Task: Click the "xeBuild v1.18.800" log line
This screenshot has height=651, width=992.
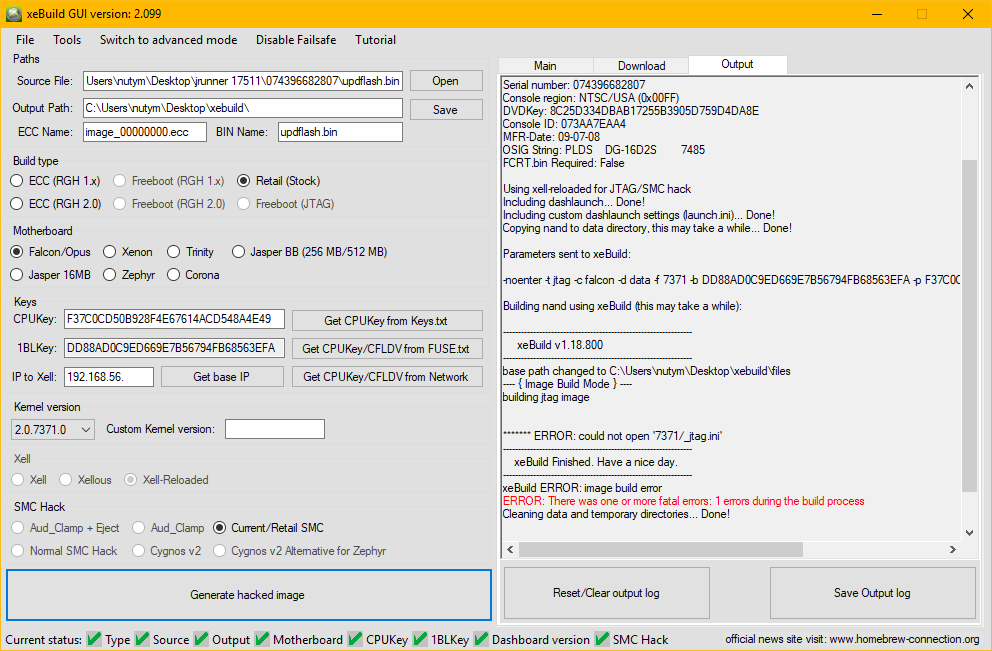Action: (x=560, y=345)
